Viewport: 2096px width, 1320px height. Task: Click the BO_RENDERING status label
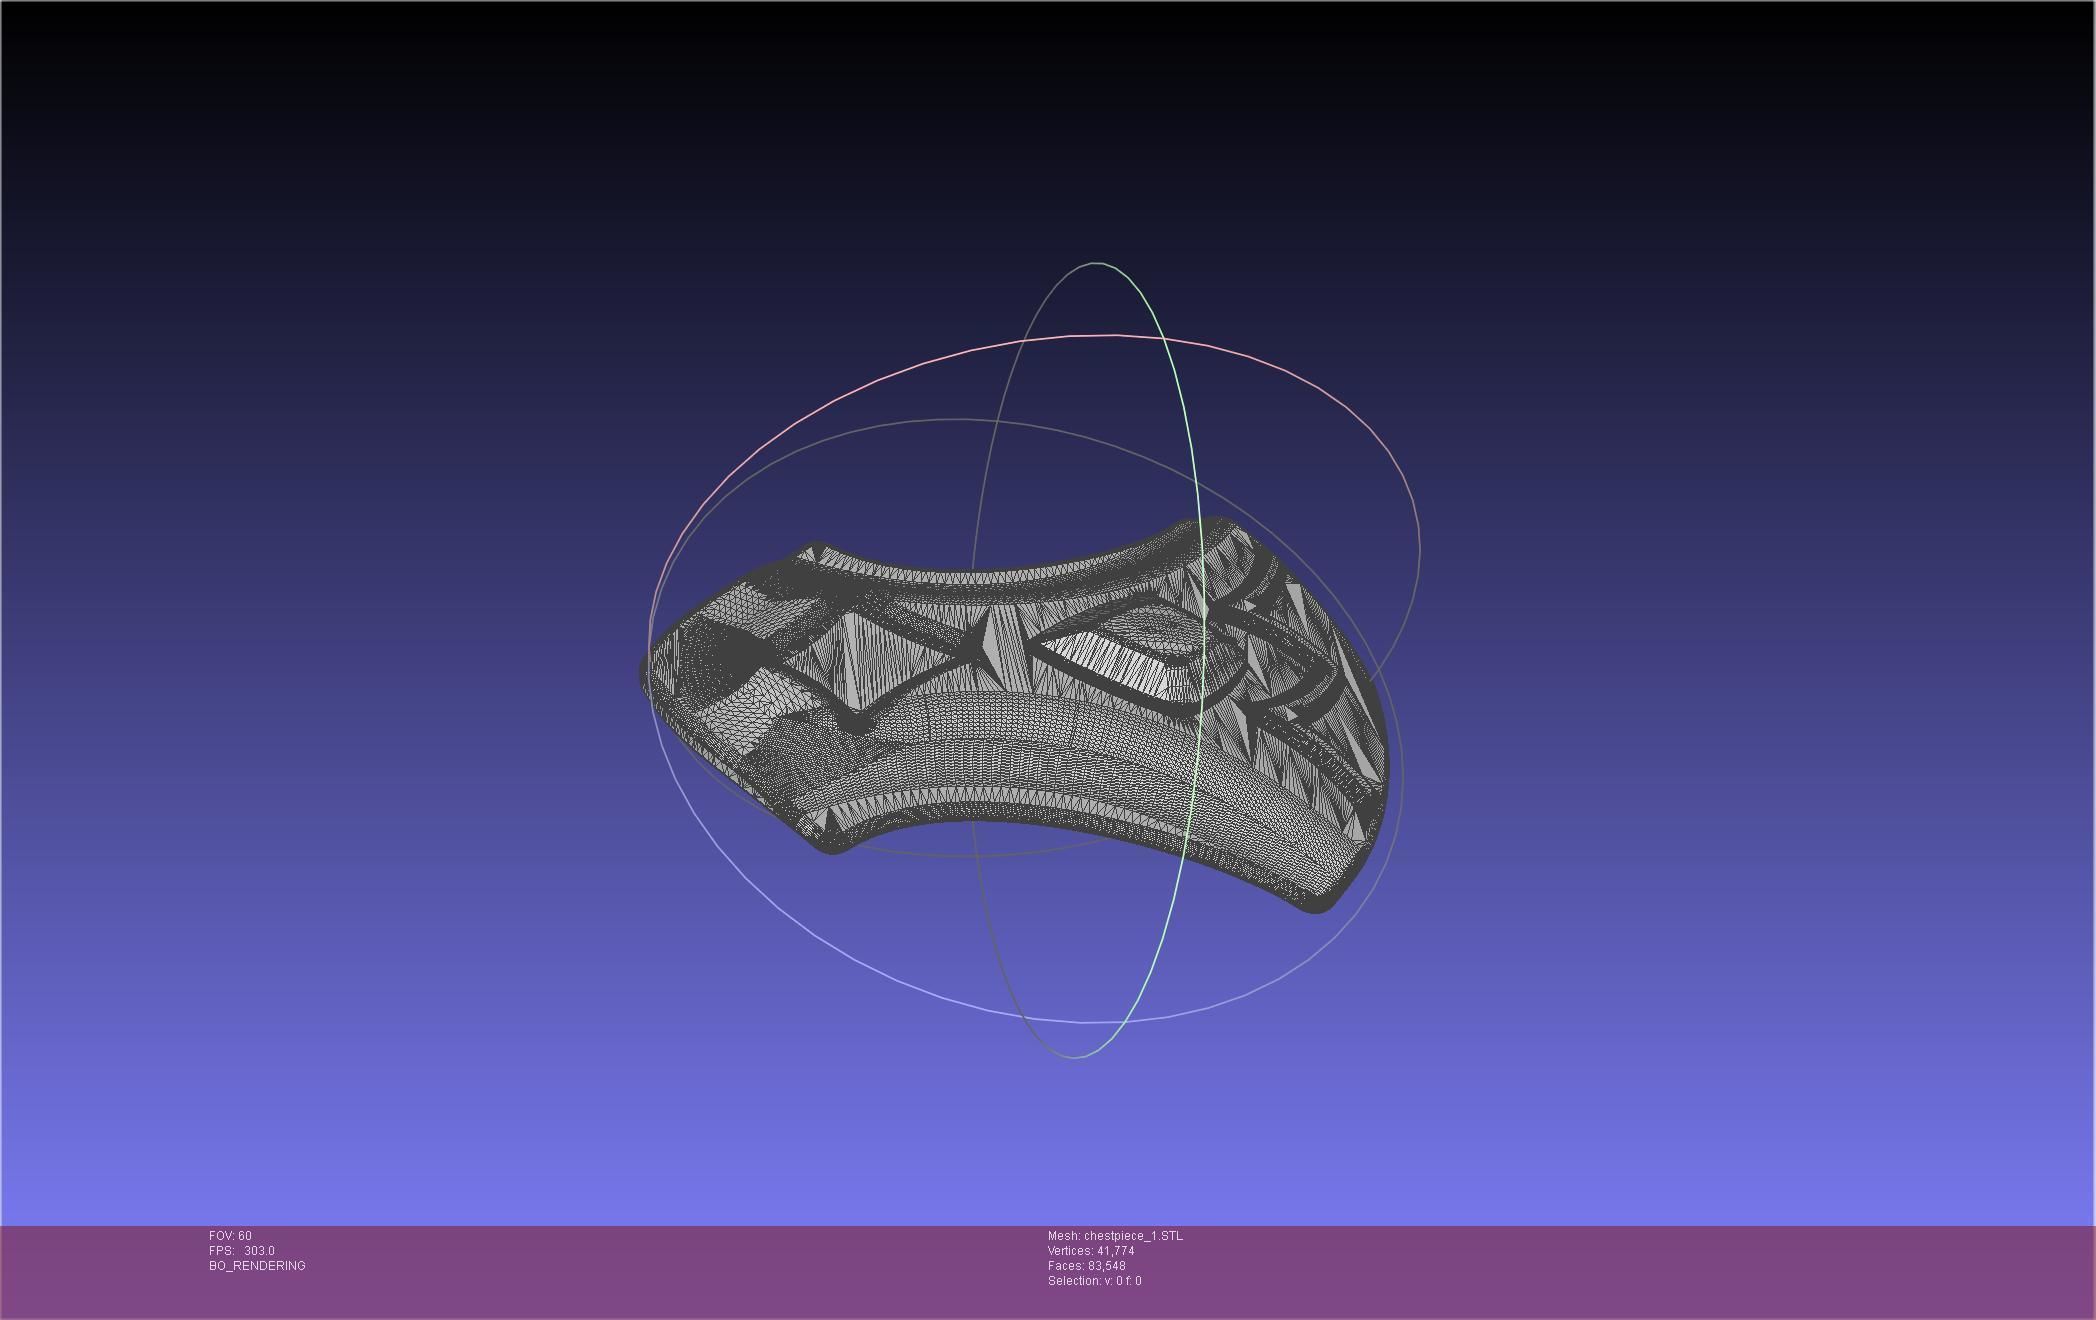point(257,1266)
